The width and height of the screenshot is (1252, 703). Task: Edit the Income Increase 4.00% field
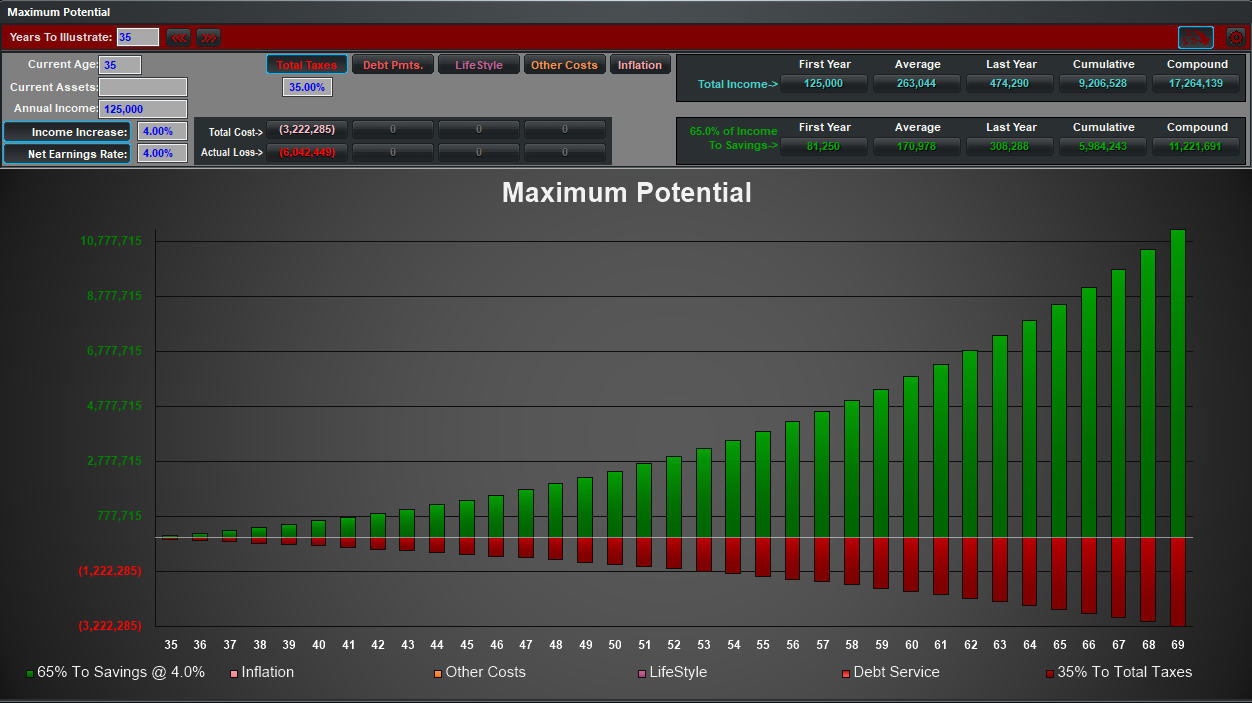click(162, 131)
